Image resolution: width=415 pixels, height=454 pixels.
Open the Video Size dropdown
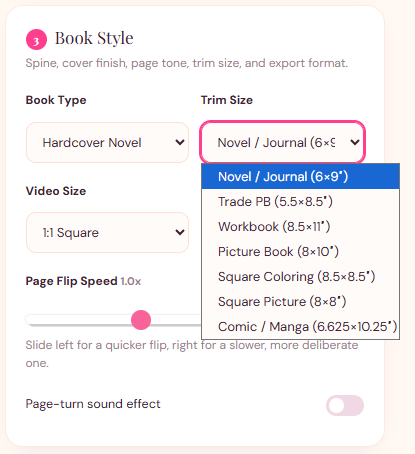point(107,232)
